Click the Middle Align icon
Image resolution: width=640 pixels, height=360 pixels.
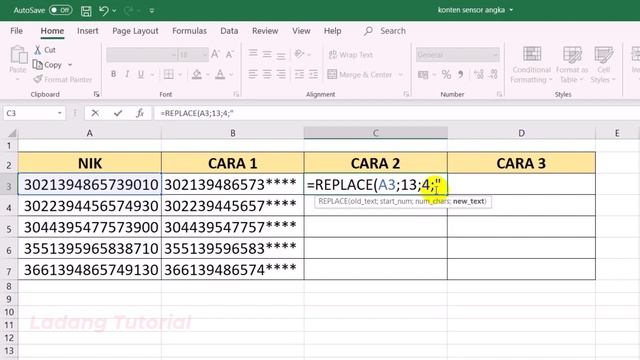tap(267, 54)
